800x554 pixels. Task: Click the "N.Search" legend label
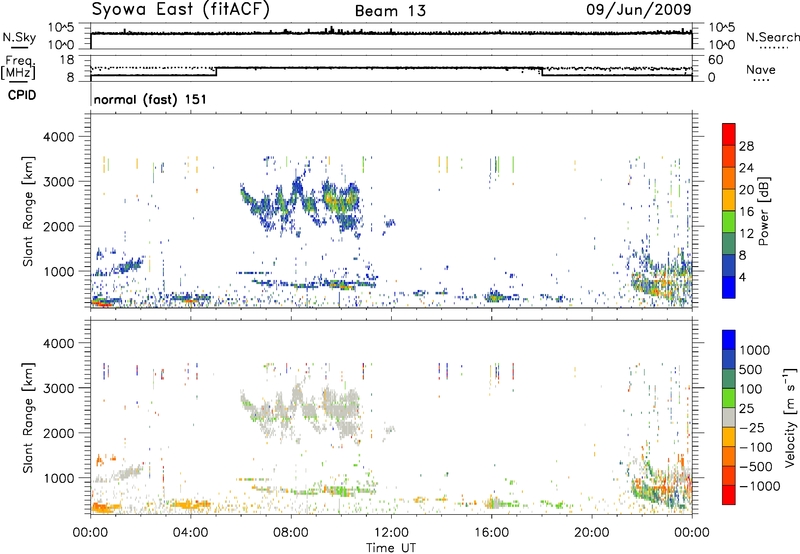point(772,37)
